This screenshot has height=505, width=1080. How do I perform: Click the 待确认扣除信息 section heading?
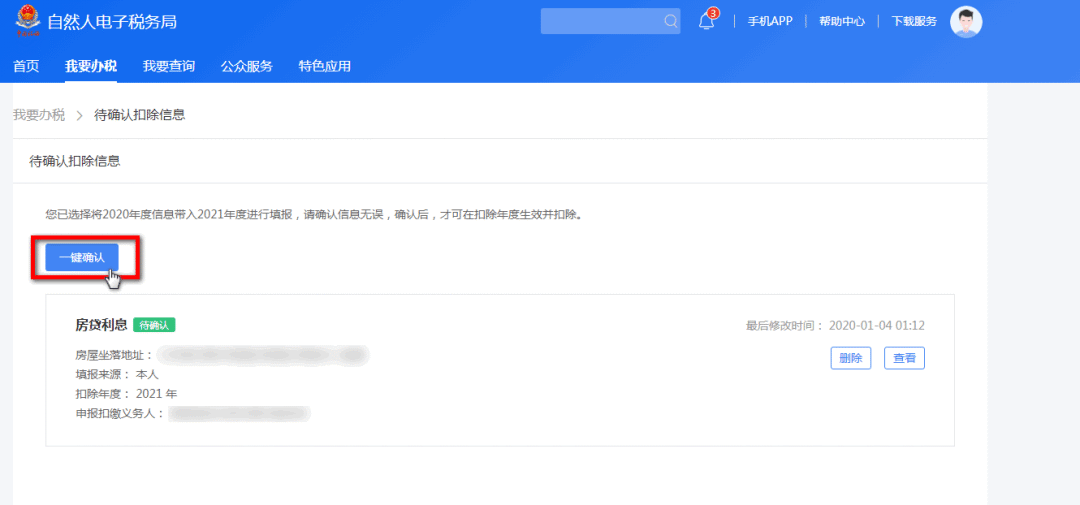click(75, 161)
